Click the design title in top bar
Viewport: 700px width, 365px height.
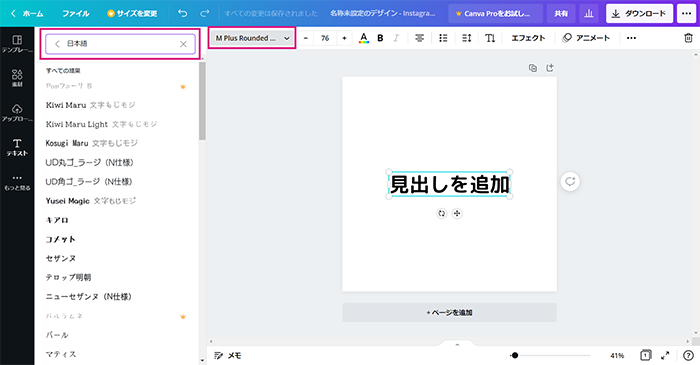pos(383,13)
